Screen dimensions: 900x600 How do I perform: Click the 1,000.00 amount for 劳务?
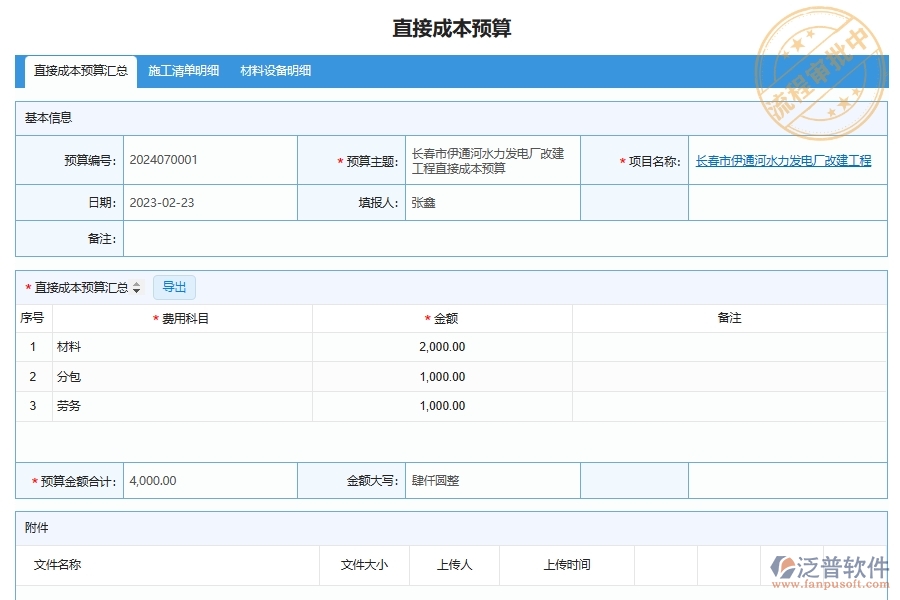[x=442, y=406]
